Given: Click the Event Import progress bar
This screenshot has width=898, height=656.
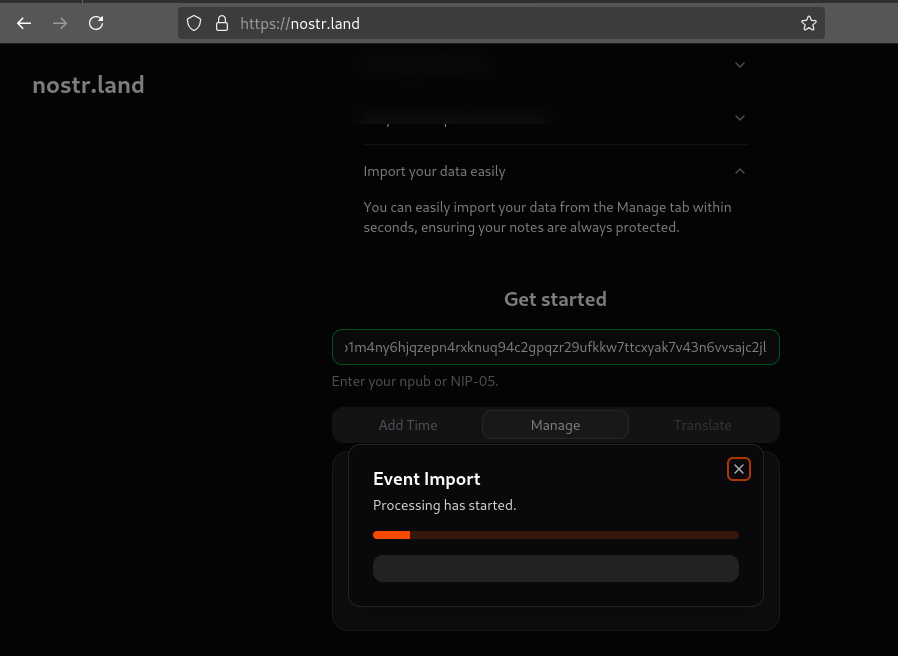Looking at the screenshot, I should coord(556,535).
